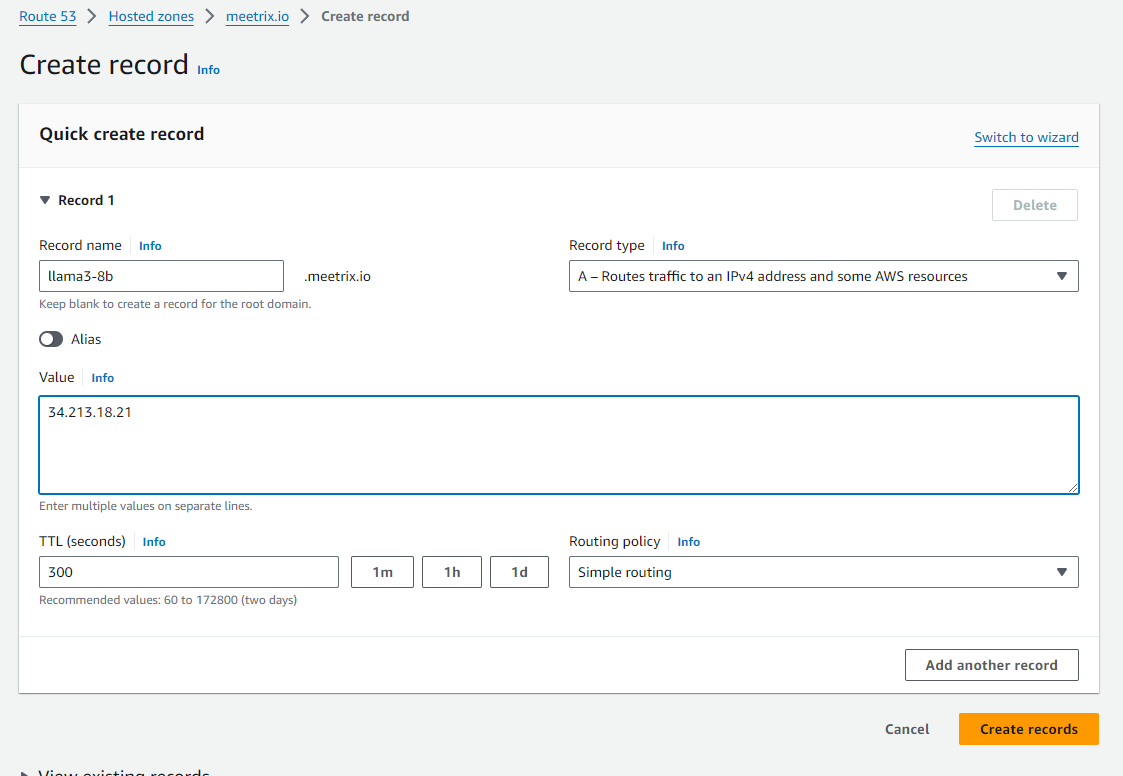This screenshot has height=776, width=1123.
Task: Open the Routing policy dropdown
Action: (x=824, y=572)
